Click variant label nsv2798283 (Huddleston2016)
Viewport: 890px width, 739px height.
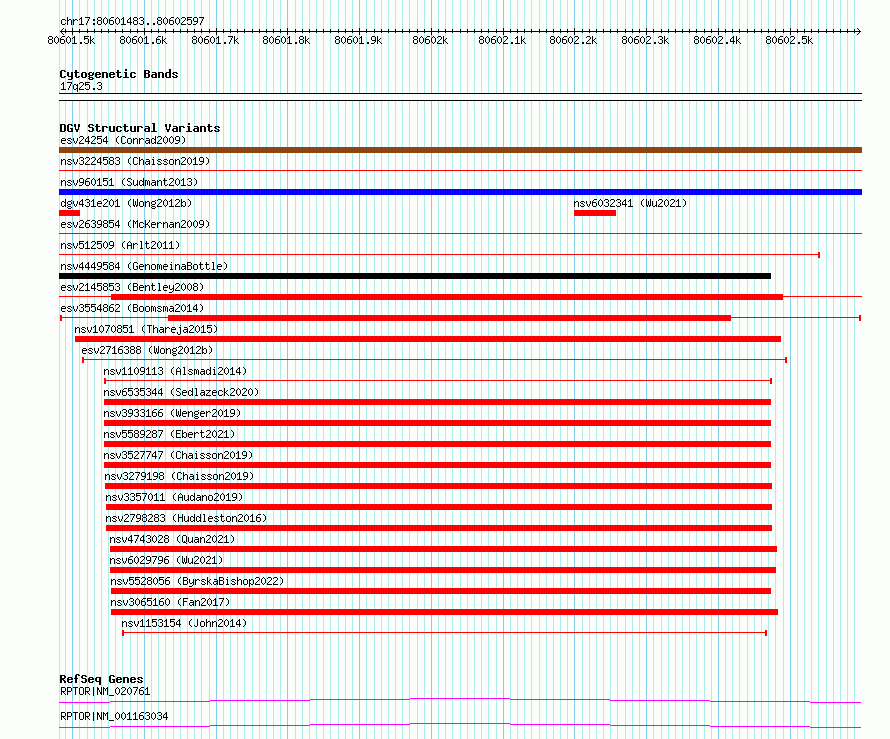point(186,518)
